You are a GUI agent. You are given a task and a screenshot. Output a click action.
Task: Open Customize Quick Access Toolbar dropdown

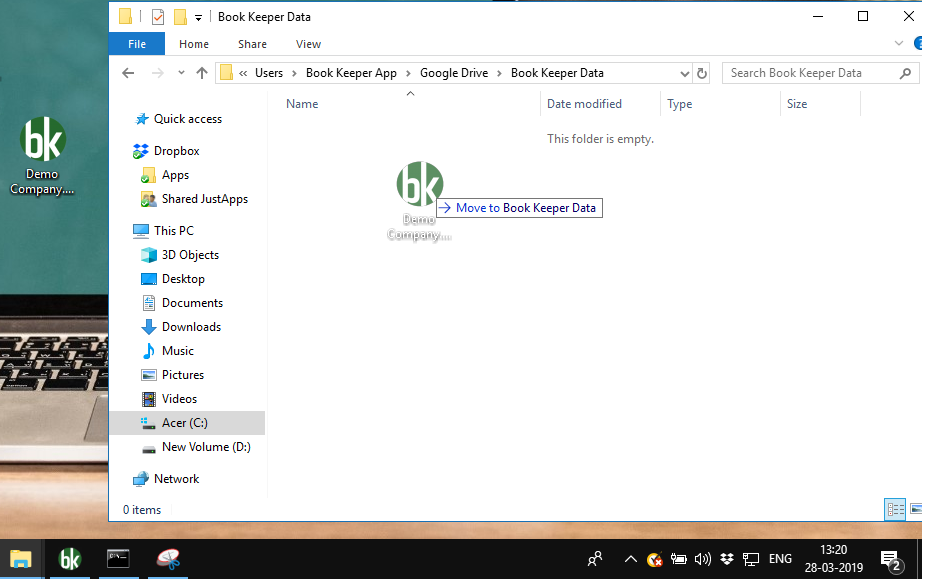(x=198, y=18)
